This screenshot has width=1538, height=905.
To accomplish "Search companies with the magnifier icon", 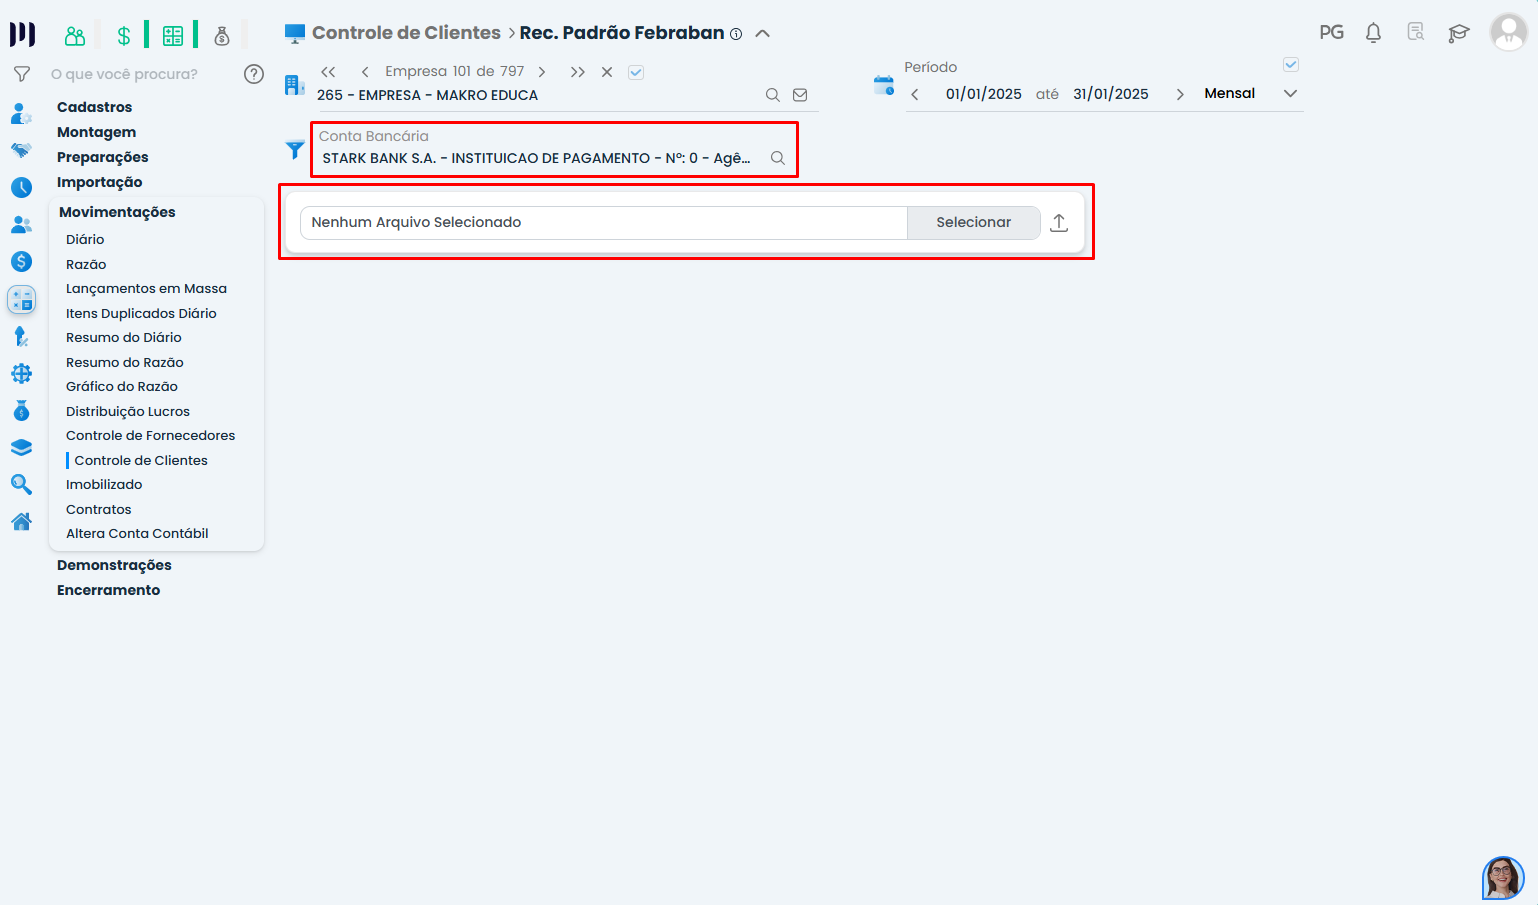I will pyautogui.click(x=772, y=95).
